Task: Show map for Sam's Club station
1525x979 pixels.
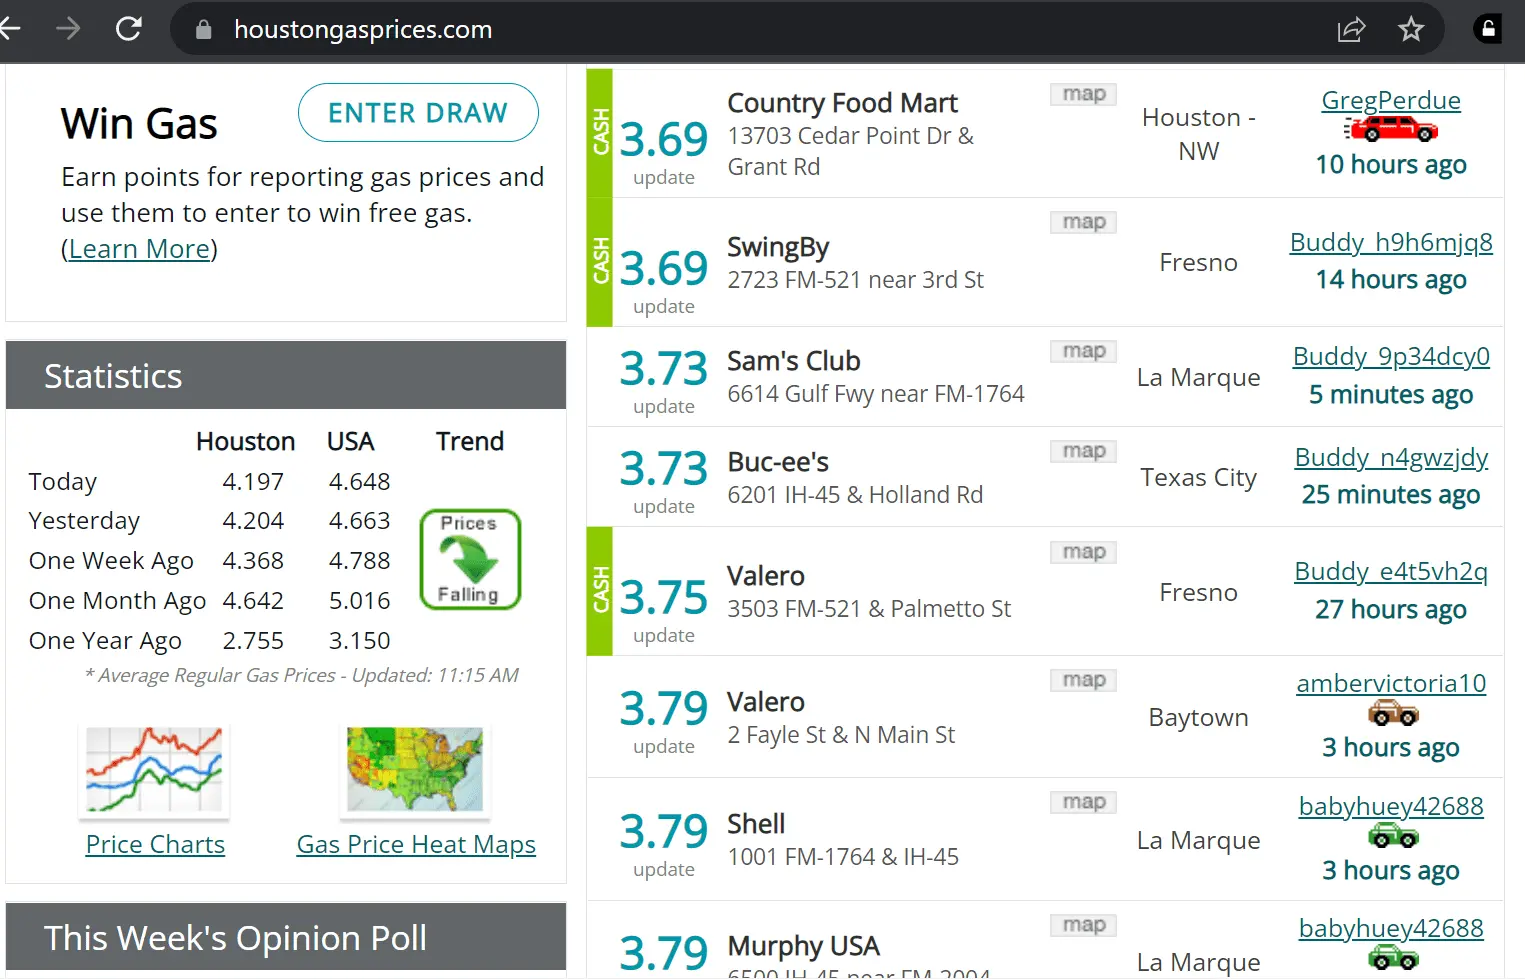Action: pyautogui.click(x=1083, y=351)
